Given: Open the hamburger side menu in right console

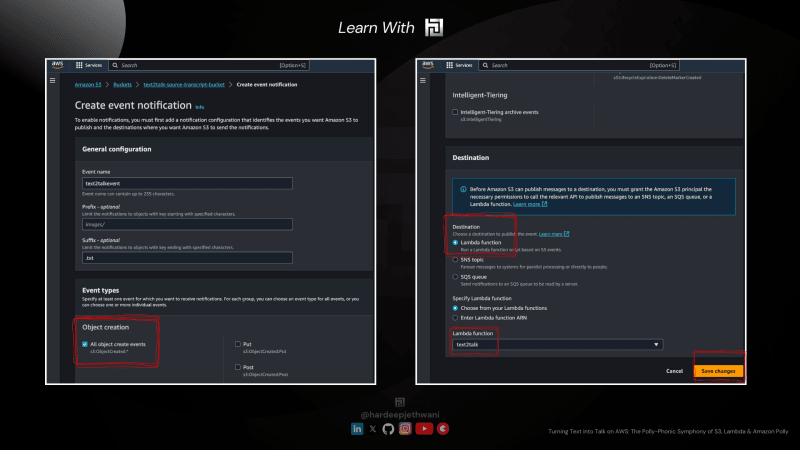Looking at the screenshot, I should coord(423,81).
